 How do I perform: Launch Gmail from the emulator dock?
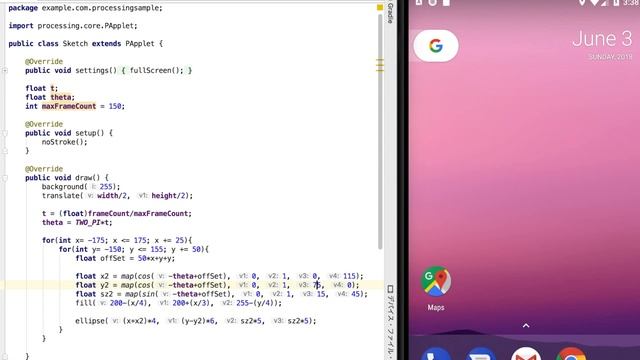[x=526, y=354]
